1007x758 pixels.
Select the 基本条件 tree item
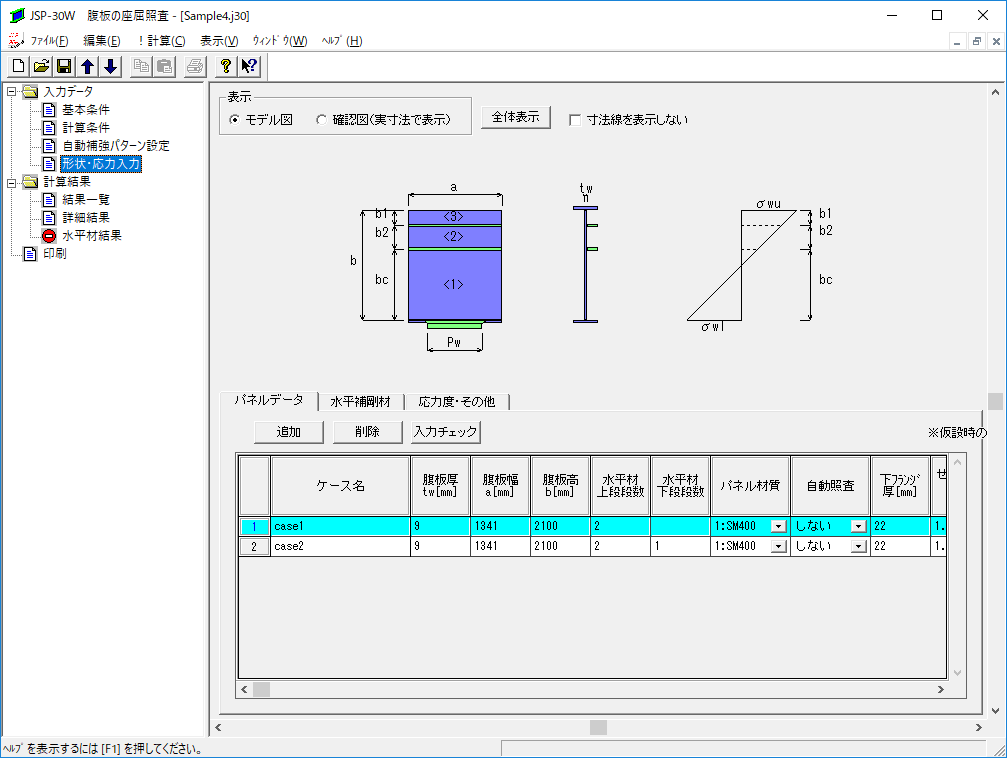point(85,110)
